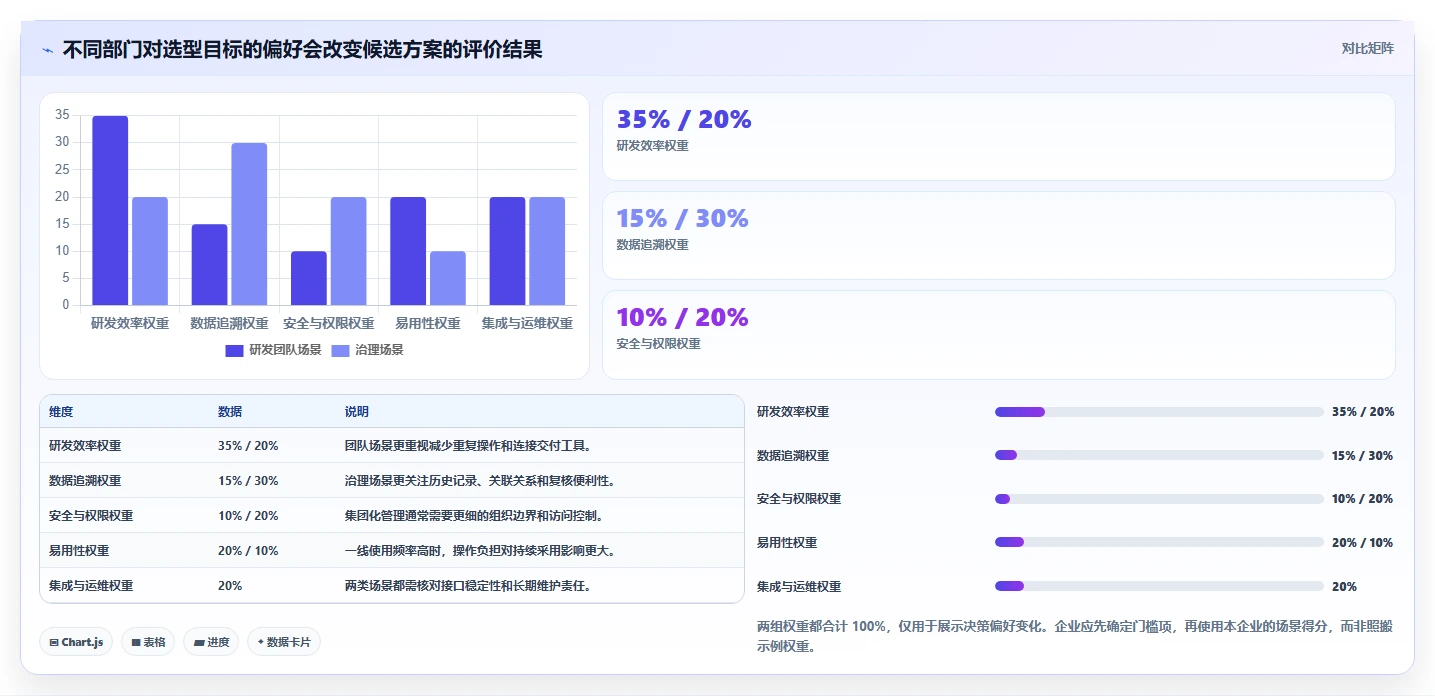Click the Chart.js tag chip
The width and height of the screenshot is (1435, 696).
click(x=76, y=642)
